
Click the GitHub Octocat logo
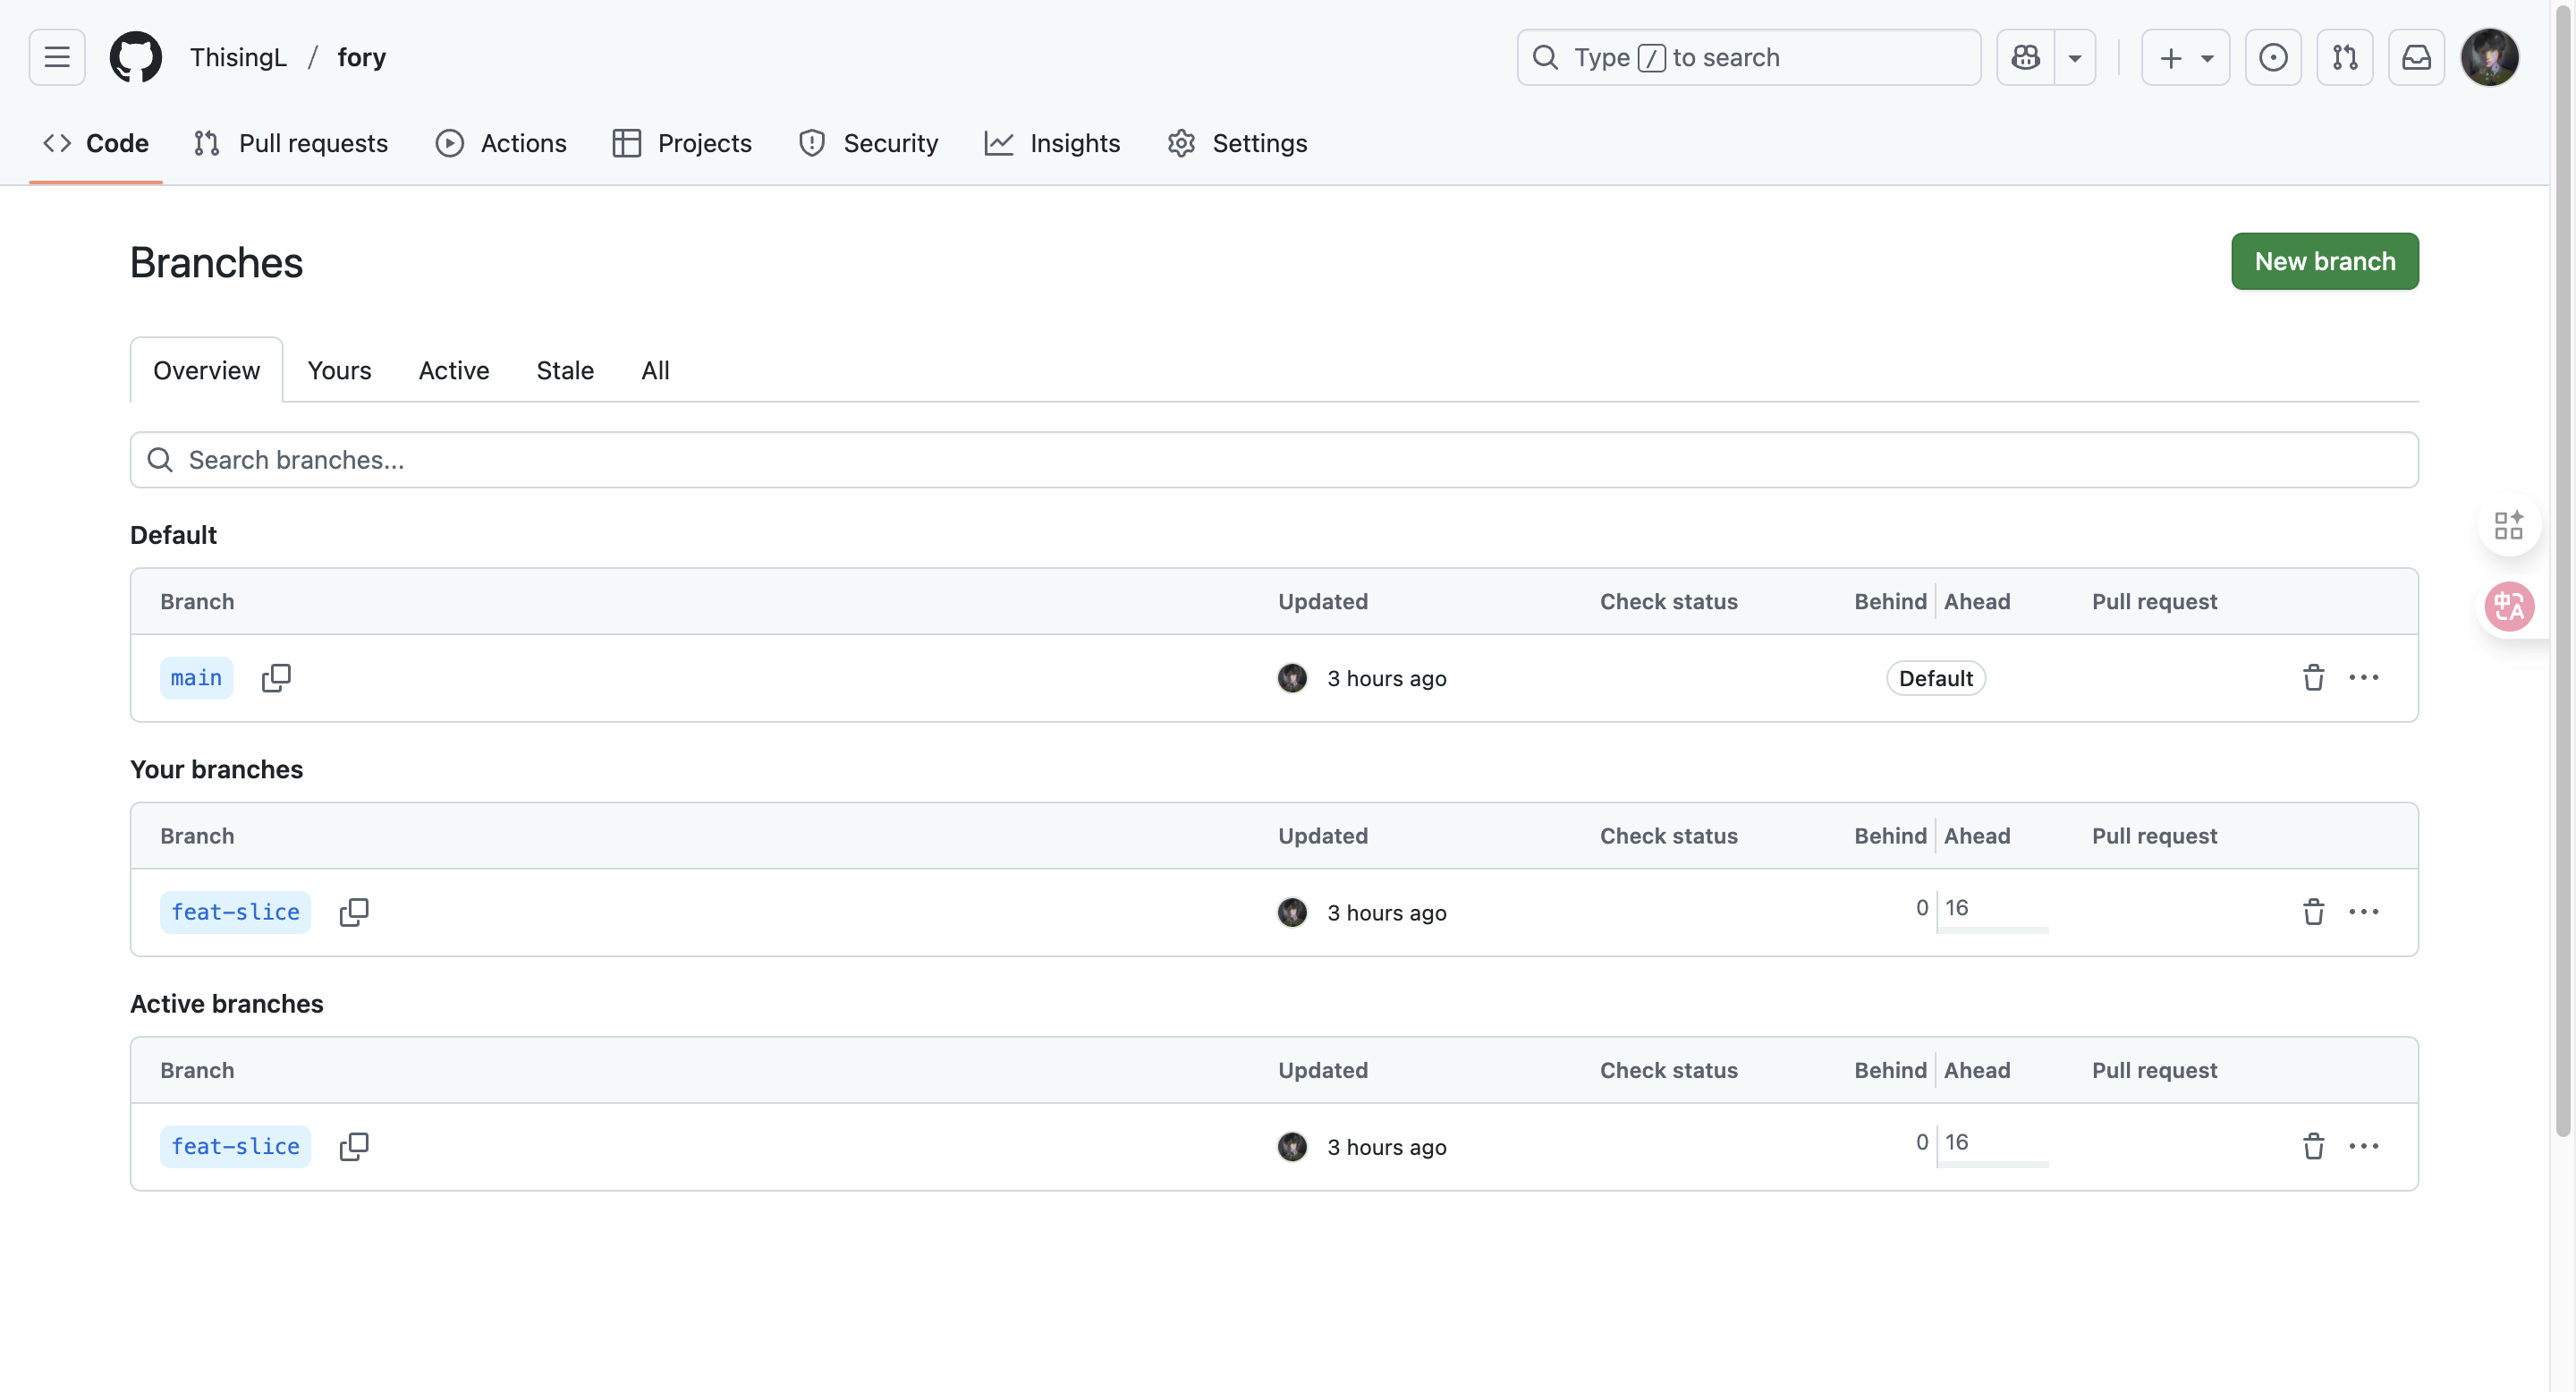(x=135, y=57)
